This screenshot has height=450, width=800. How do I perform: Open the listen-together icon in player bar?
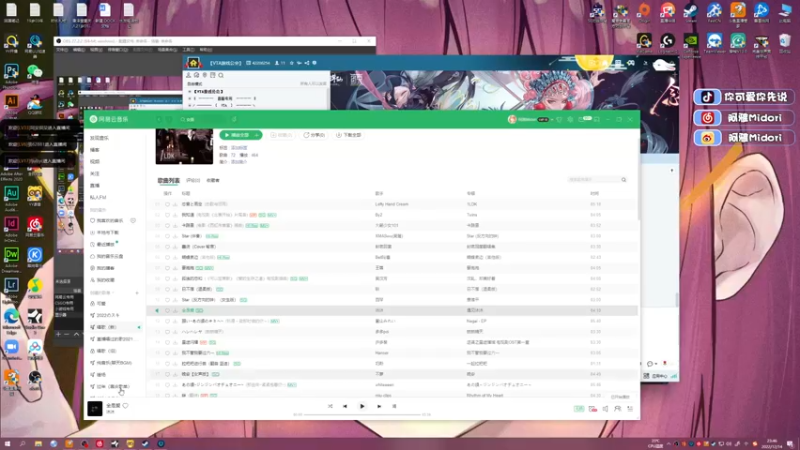coord(617,409)
